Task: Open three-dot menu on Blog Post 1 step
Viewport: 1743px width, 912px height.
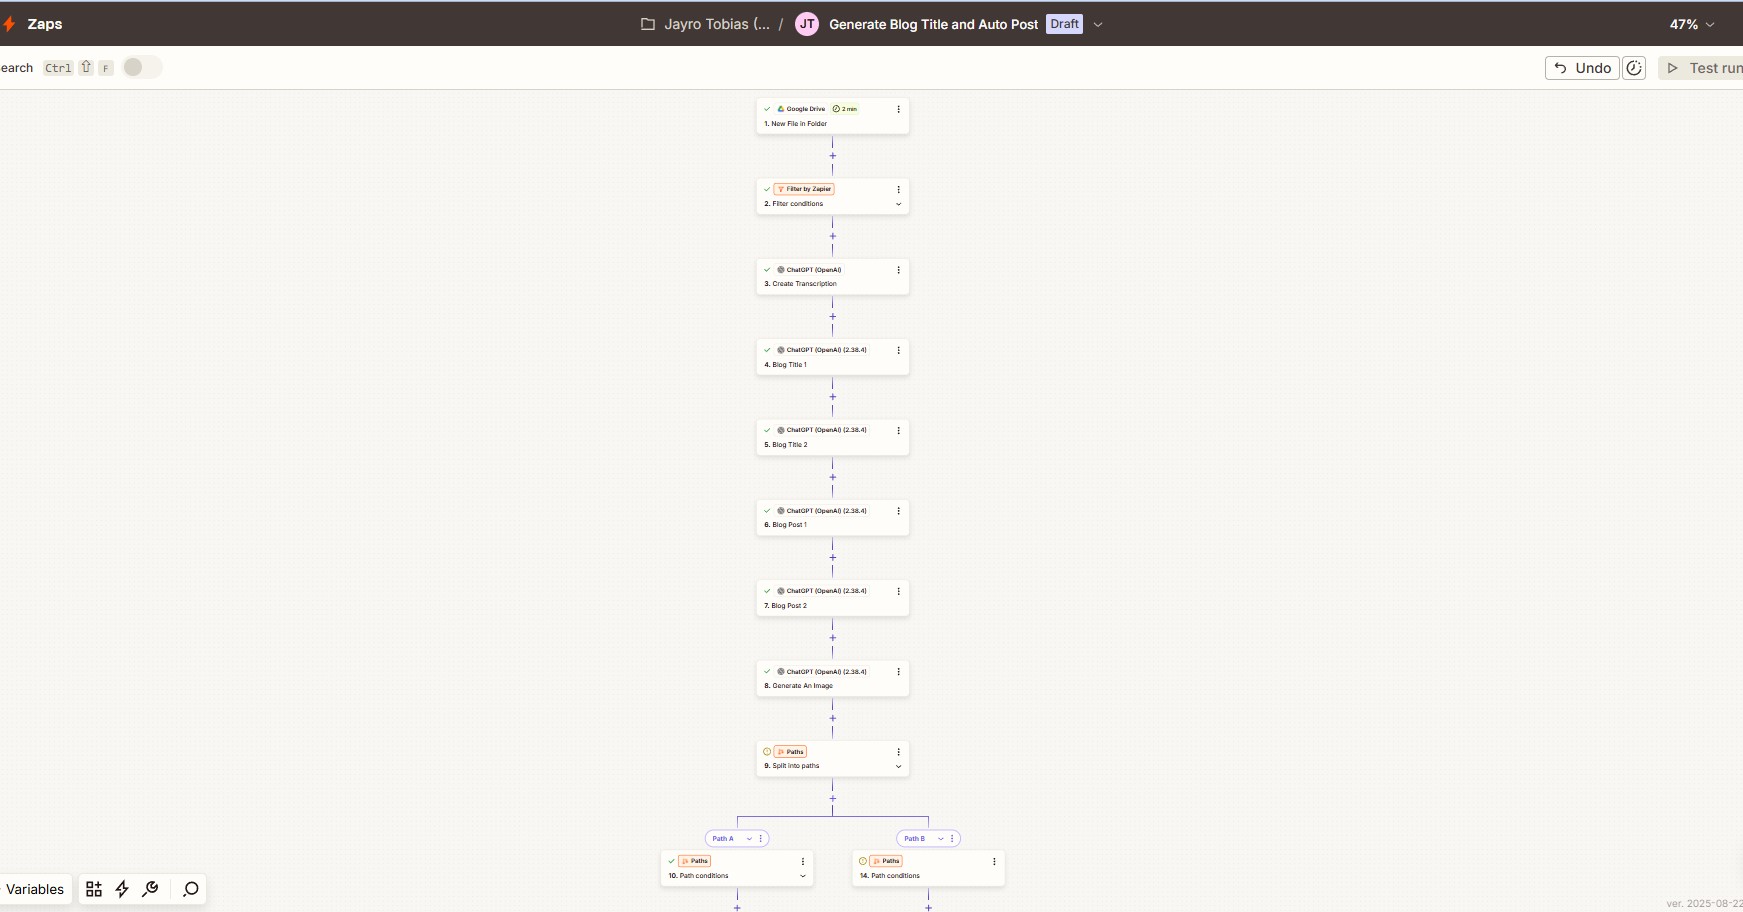Action: click(x=898, y=511)
